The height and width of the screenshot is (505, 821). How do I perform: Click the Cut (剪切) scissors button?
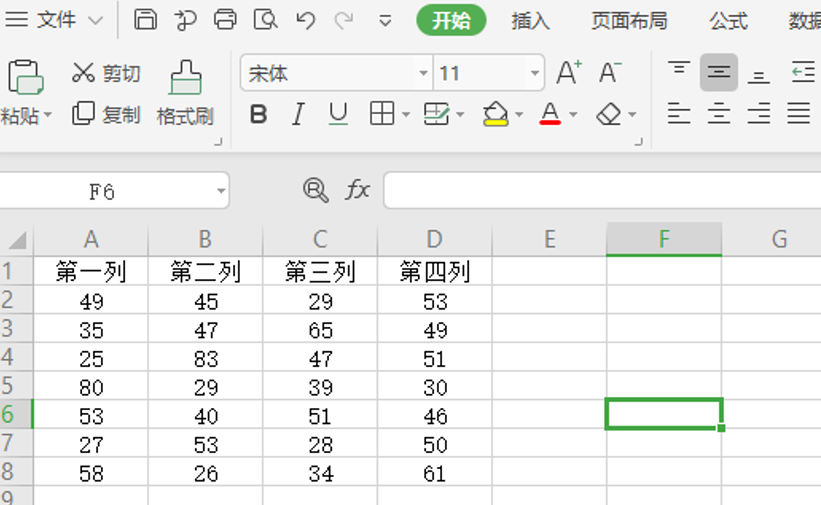click(106, 73)
